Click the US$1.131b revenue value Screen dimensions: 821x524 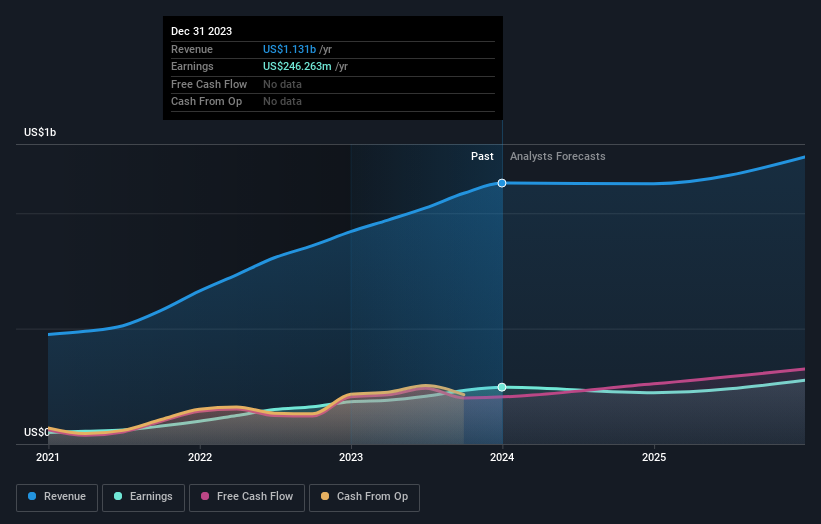tap(289, 49)
